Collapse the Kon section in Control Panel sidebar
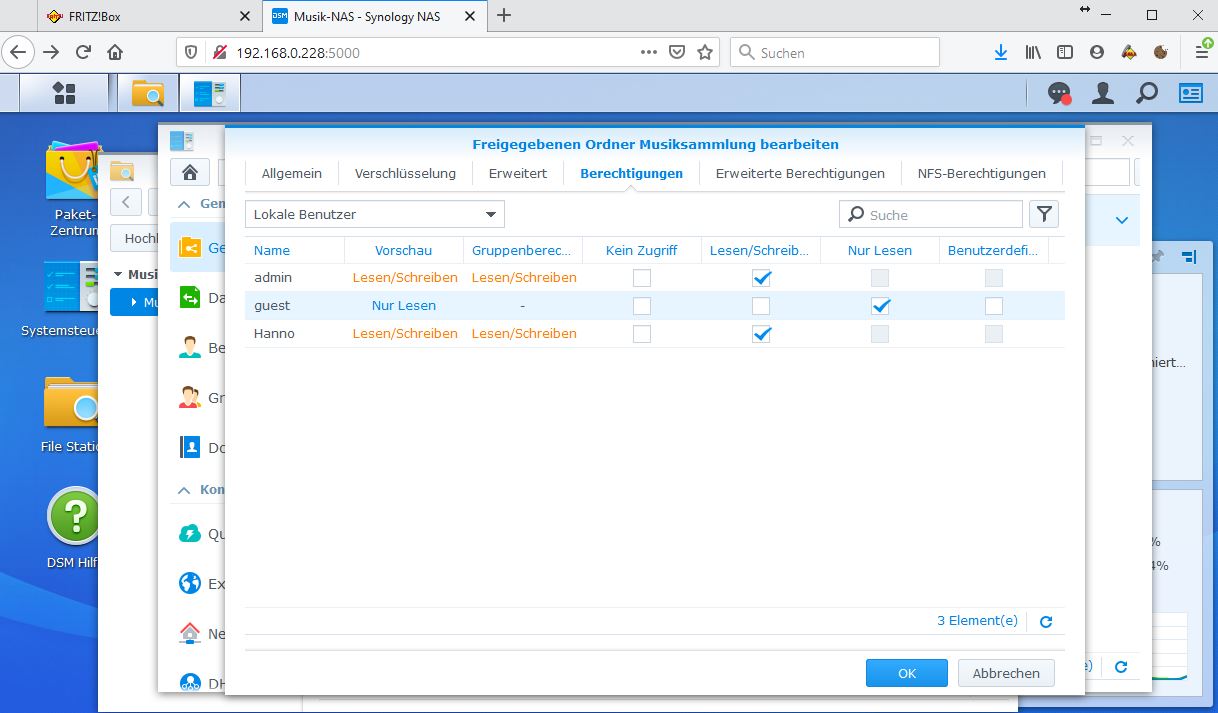1218x713 pixels. (x=184, y=490)
